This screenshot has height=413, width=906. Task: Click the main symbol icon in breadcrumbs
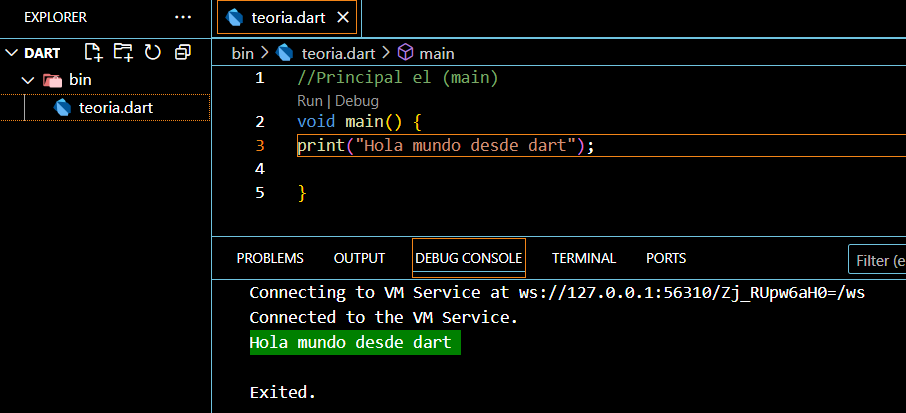[406, 53]
